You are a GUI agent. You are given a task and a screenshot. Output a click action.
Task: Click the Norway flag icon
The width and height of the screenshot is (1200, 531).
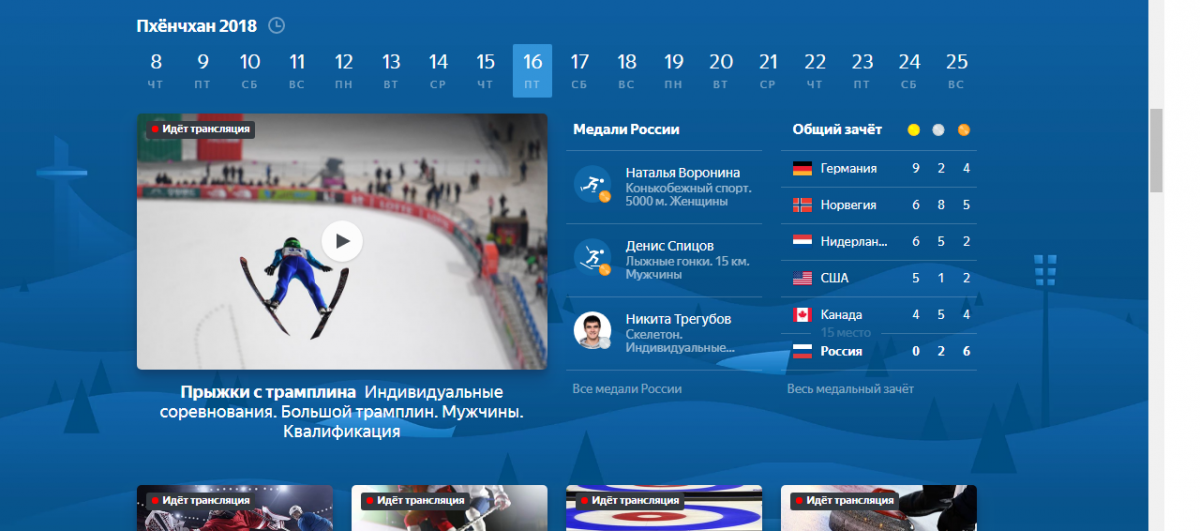[x=802, y=205]
